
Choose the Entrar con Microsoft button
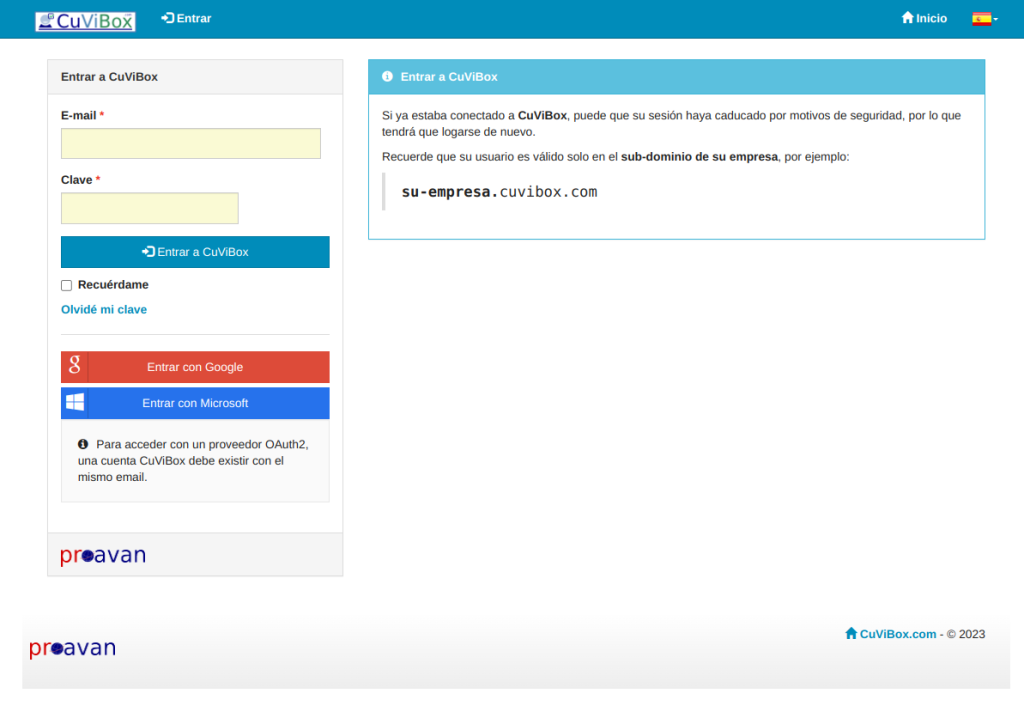[x=195, y=403]
